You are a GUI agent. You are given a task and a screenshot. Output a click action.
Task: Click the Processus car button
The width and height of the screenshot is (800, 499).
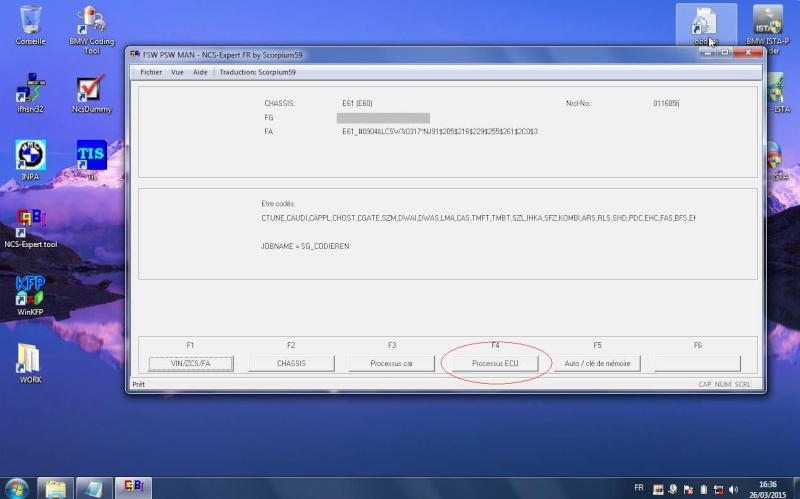pyautogui.click(x=391, y=363)
